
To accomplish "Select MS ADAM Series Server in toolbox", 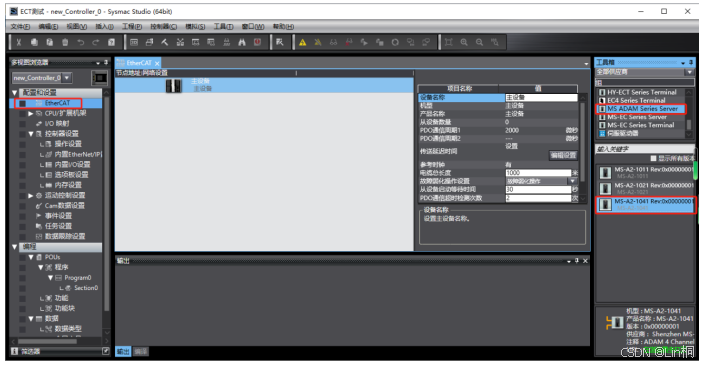I will pyautogui.click(x=642, y=109).
